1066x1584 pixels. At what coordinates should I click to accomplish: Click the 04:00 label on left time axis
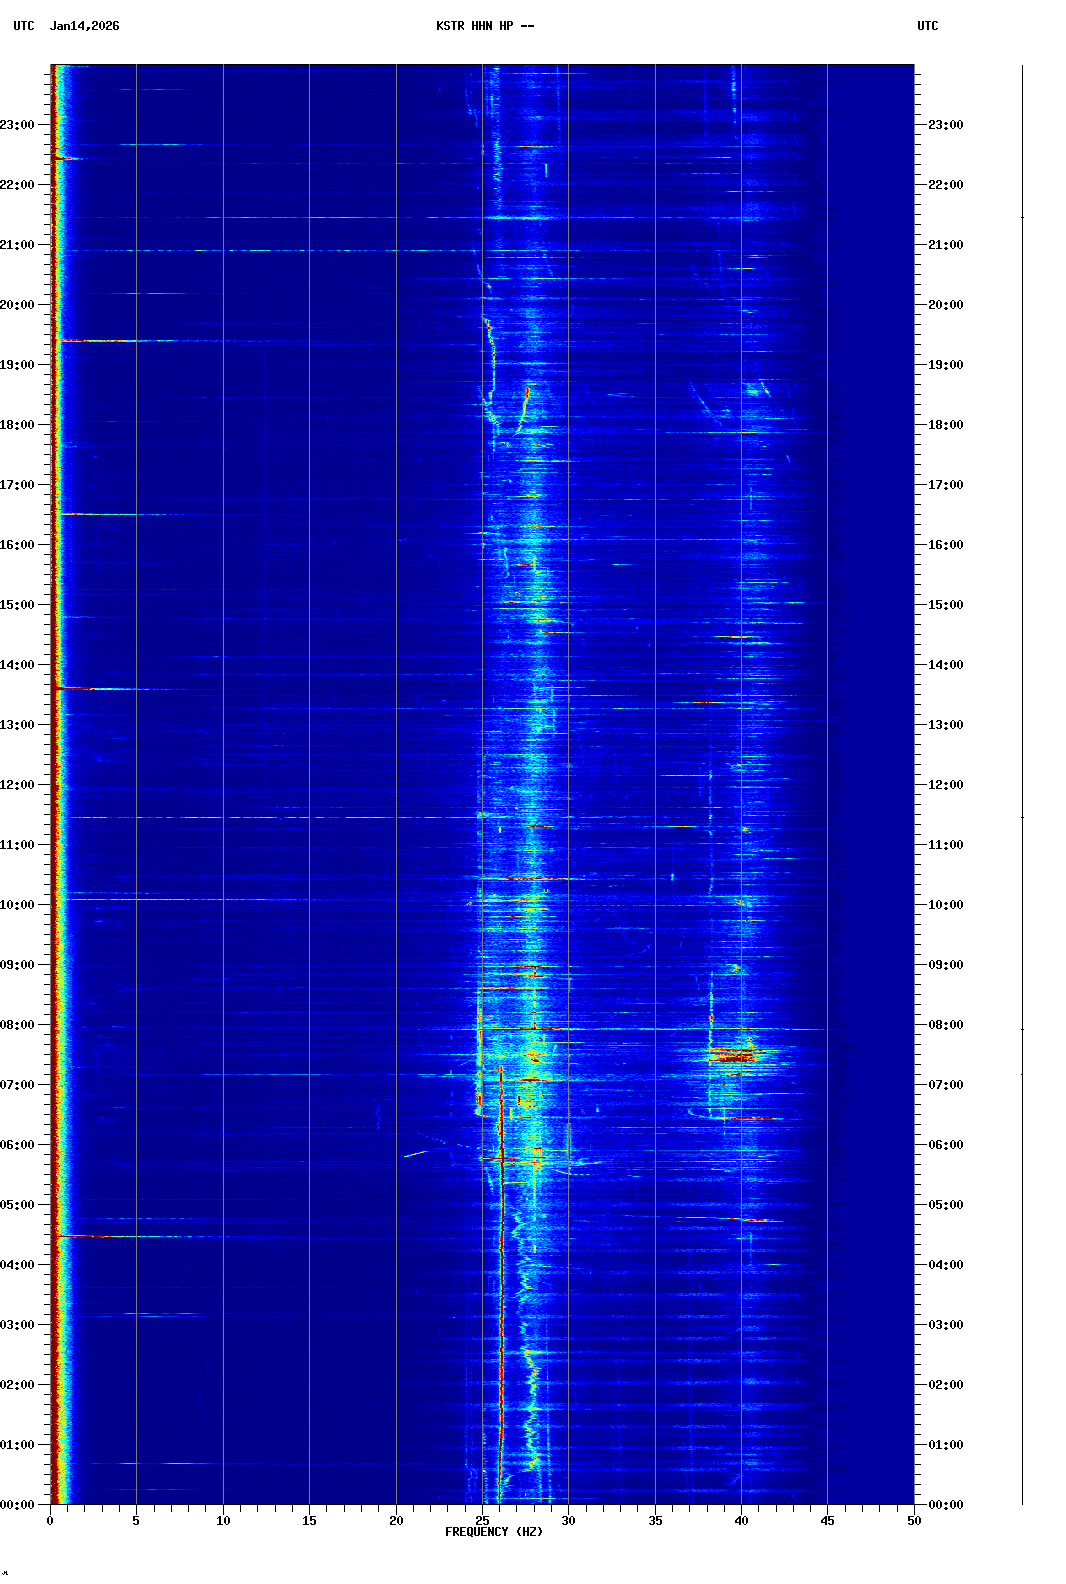pos(18,1265)
